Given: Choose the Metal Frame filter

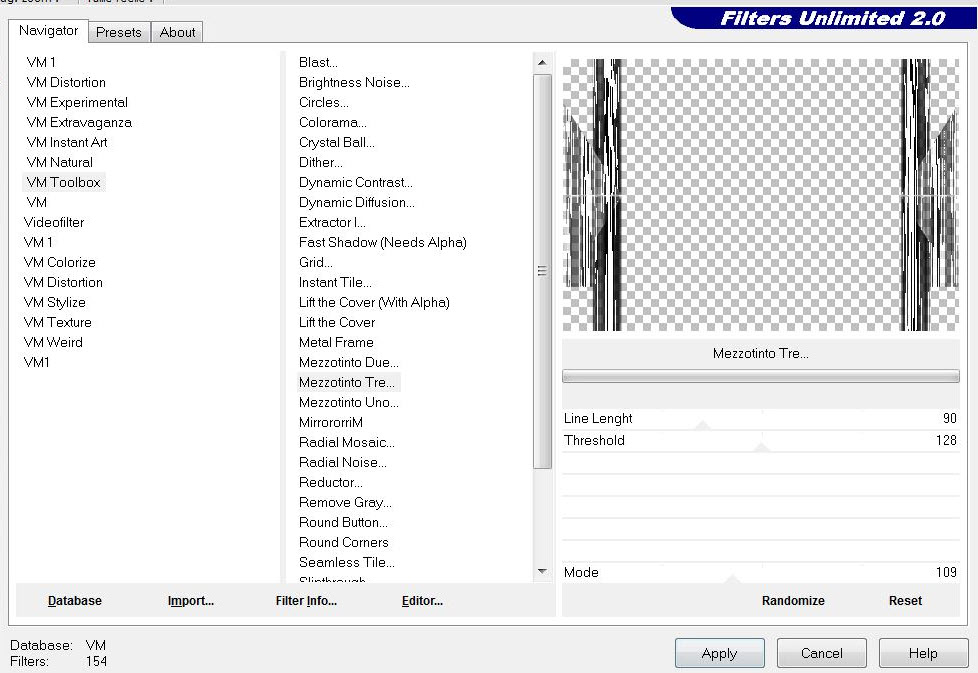Looking at the screenshot, I should [x=336, y=342].
